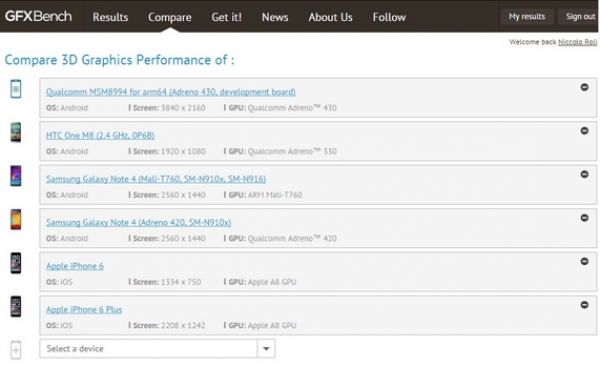600x367 pixels.
Task: Open the Follow menu
Action: [x=389, y=17]
